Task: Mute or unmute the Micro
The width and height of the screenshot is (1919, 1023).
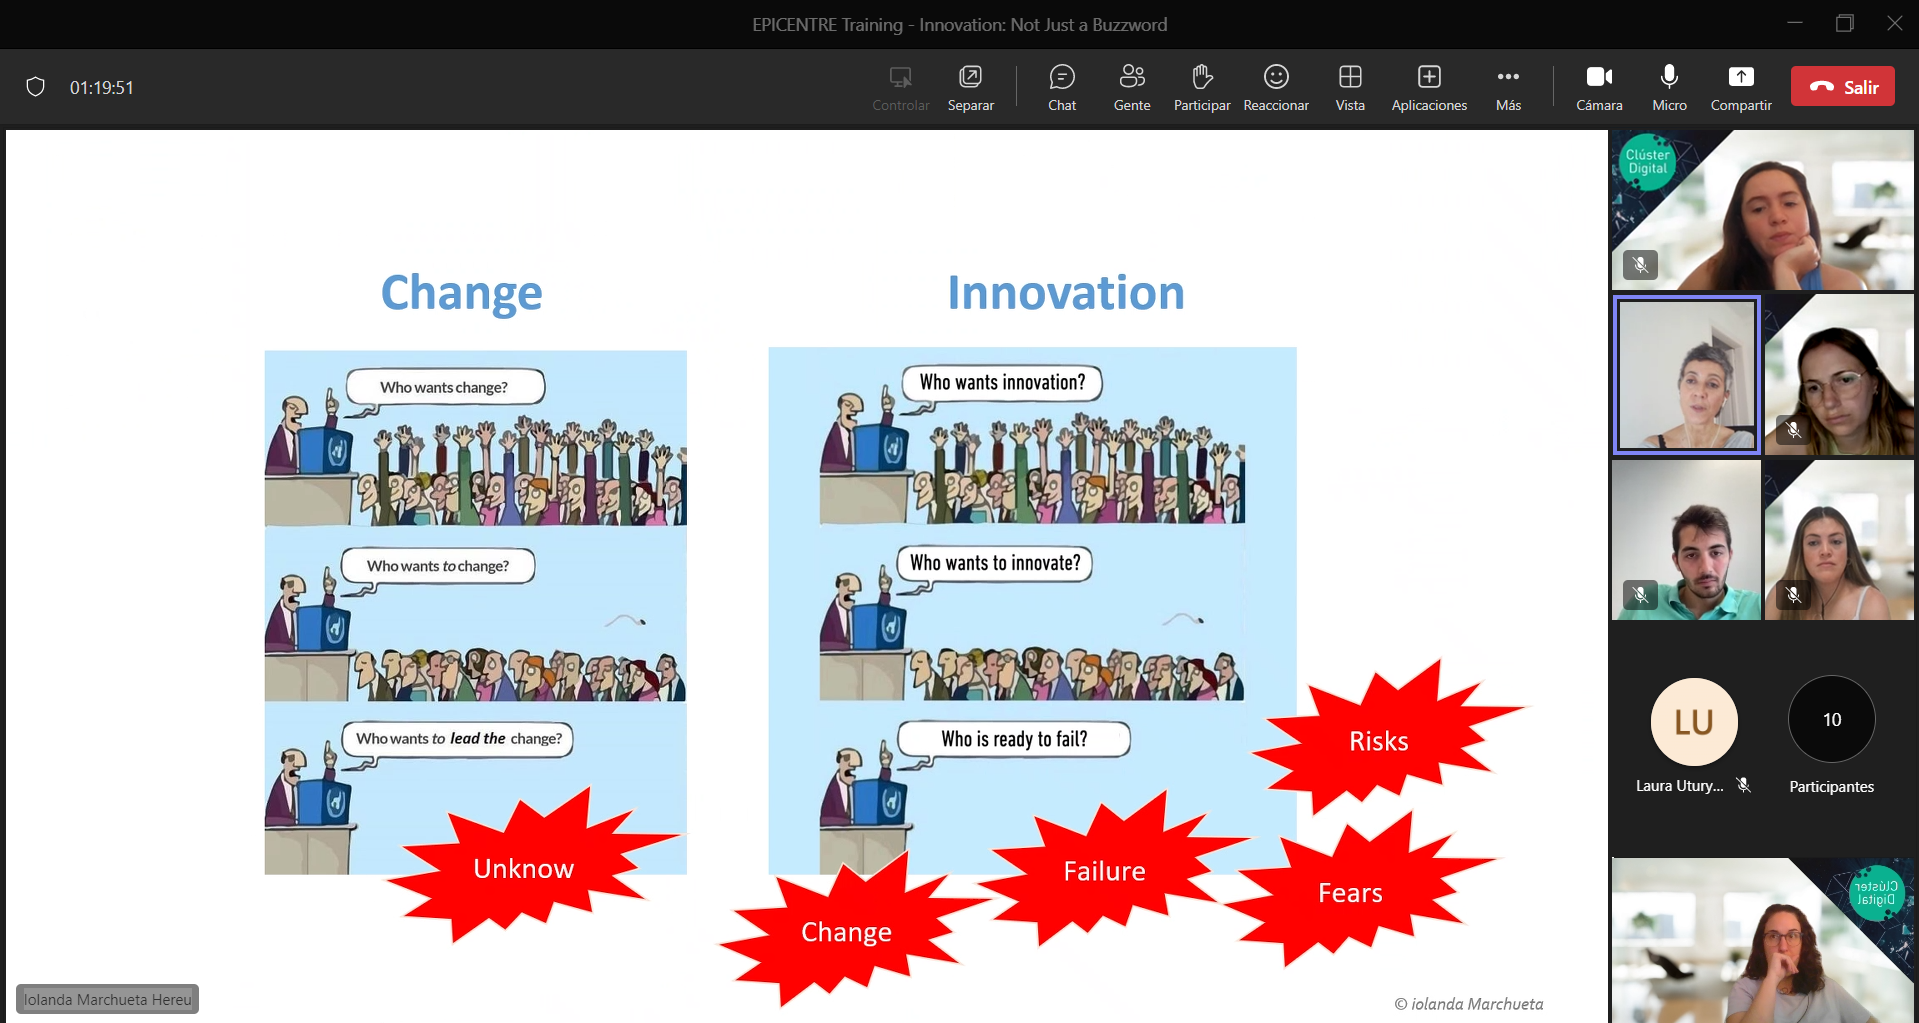Action: click(1668, 87)
